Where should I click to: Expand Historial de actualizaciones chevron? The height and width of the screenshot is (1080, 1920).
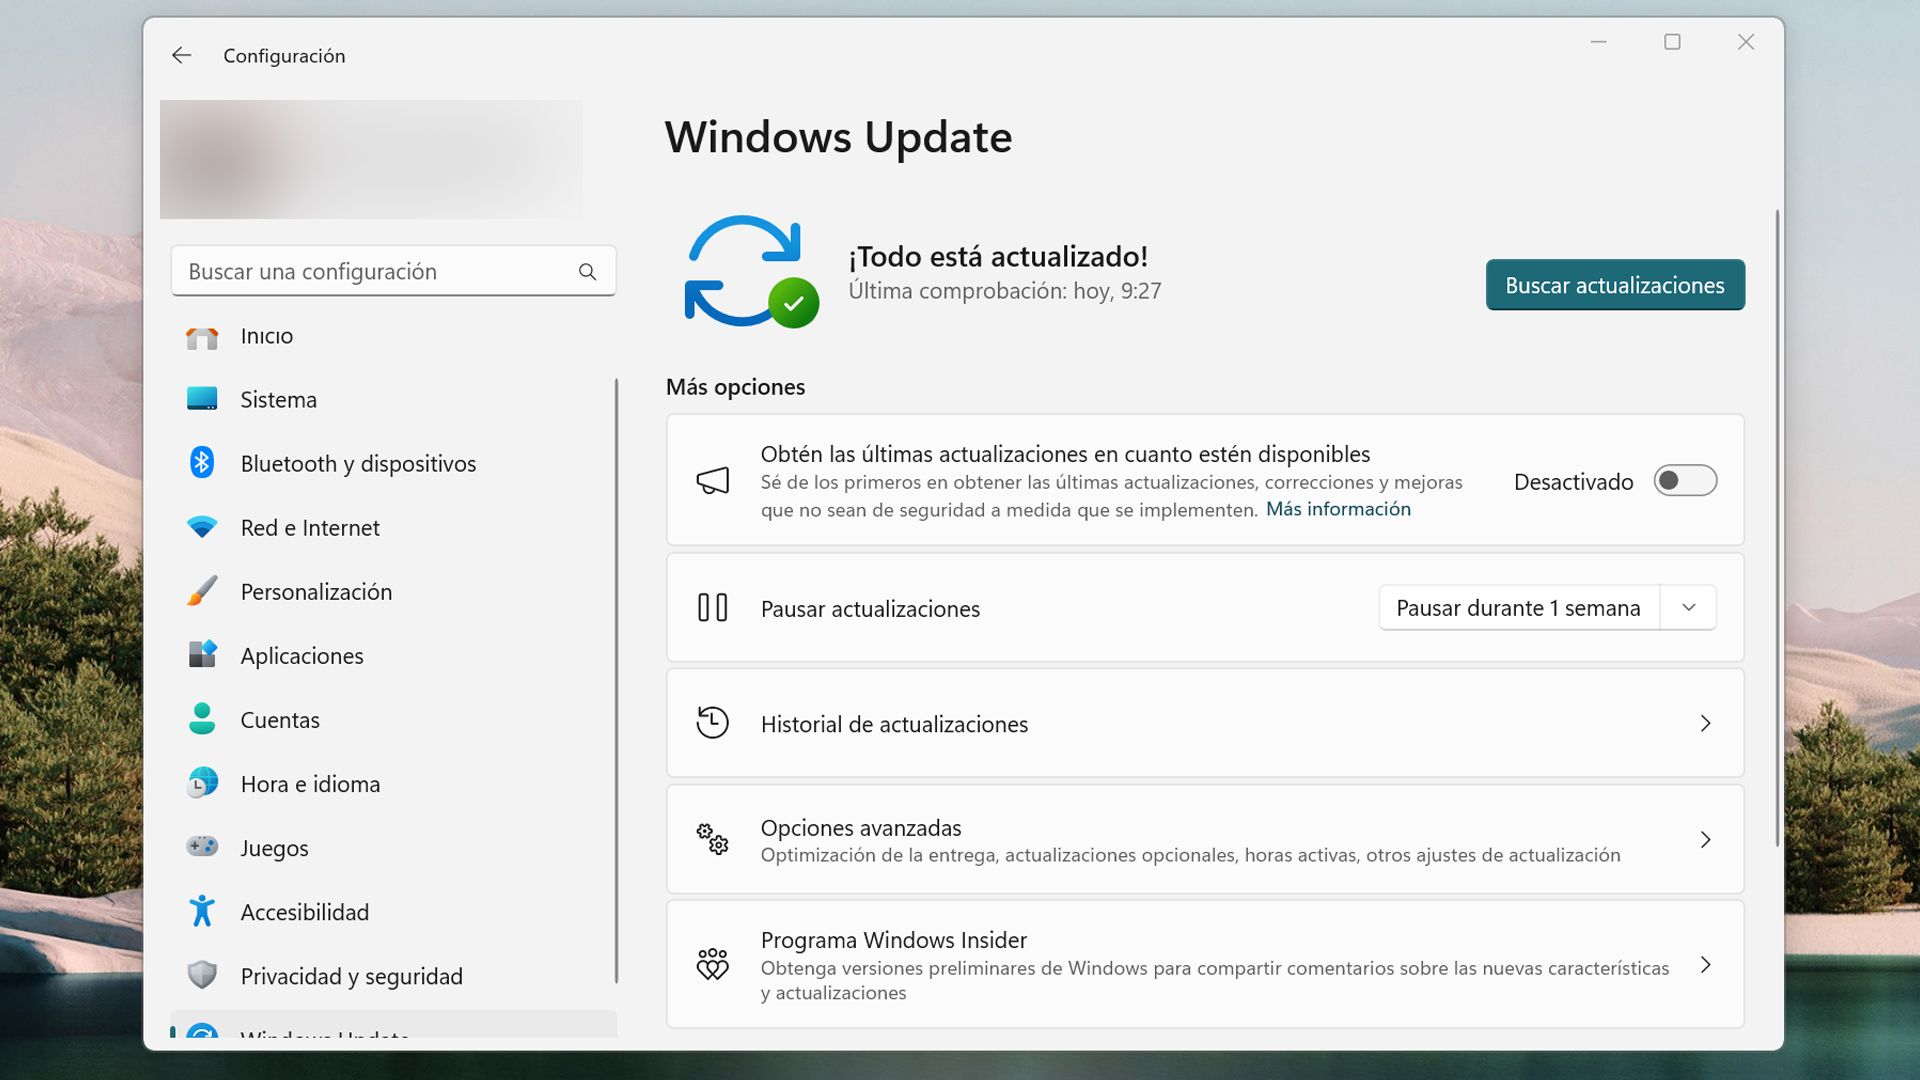pyautogui.click(x=1706, y=723)
